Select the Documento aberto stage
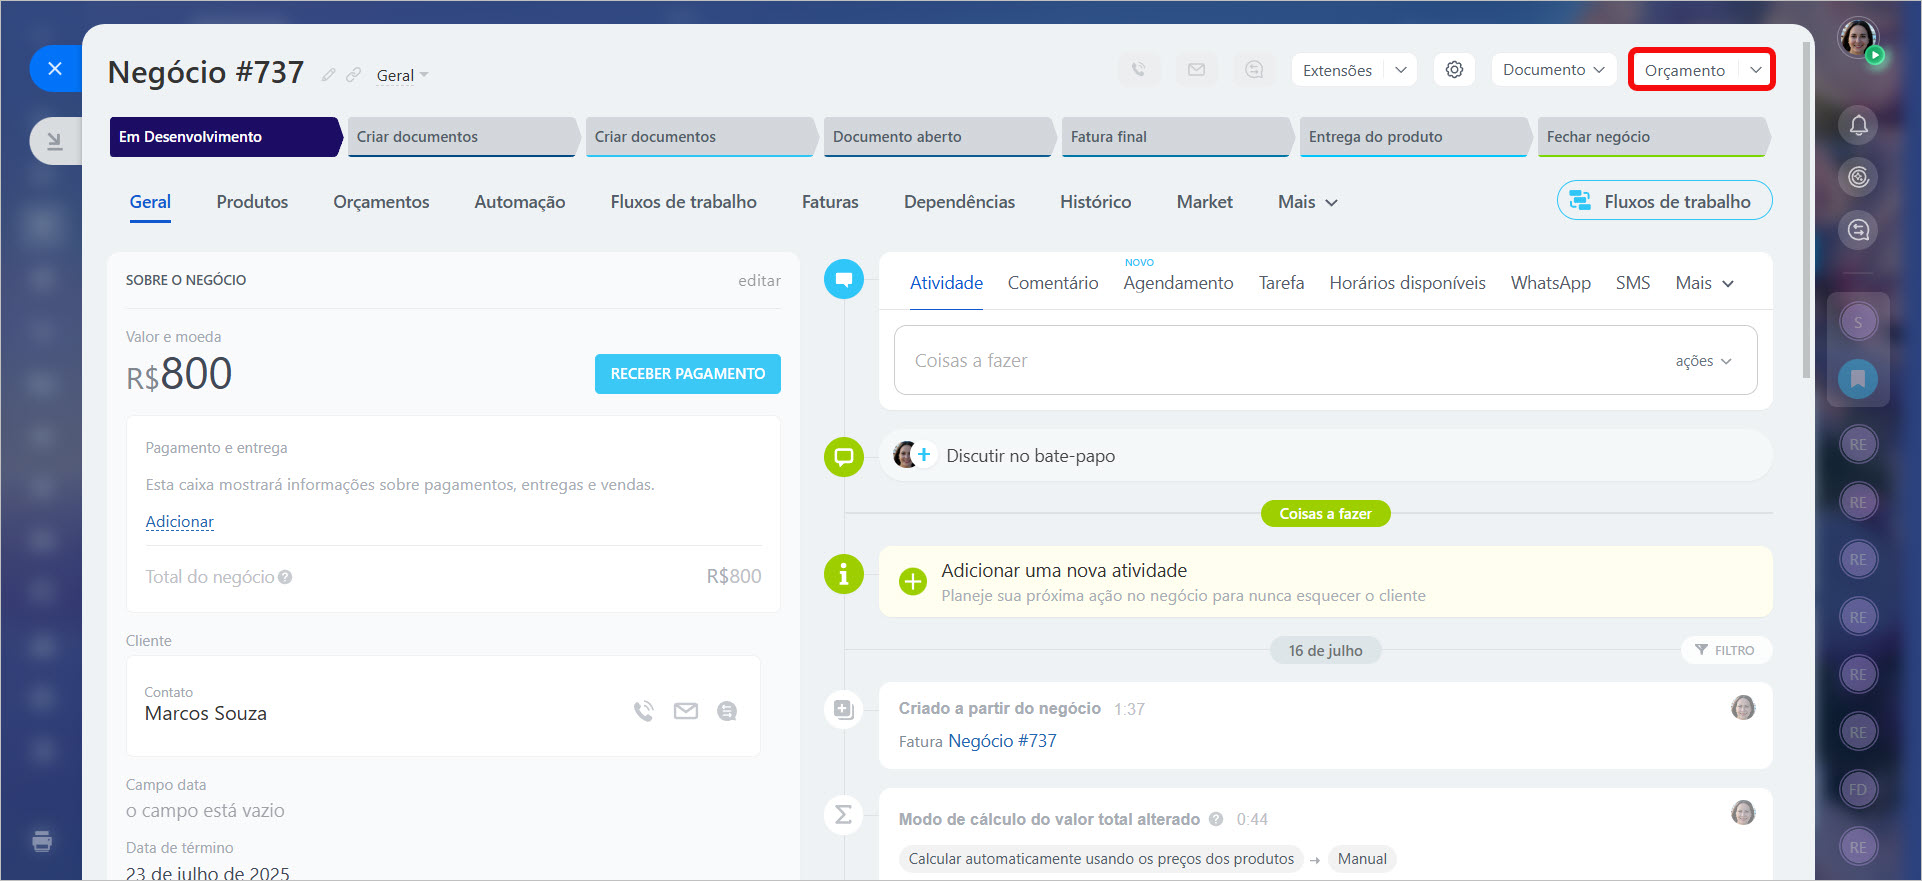Screen dimensions: 1922x881 pyautogui.click(x=939, y=137)
